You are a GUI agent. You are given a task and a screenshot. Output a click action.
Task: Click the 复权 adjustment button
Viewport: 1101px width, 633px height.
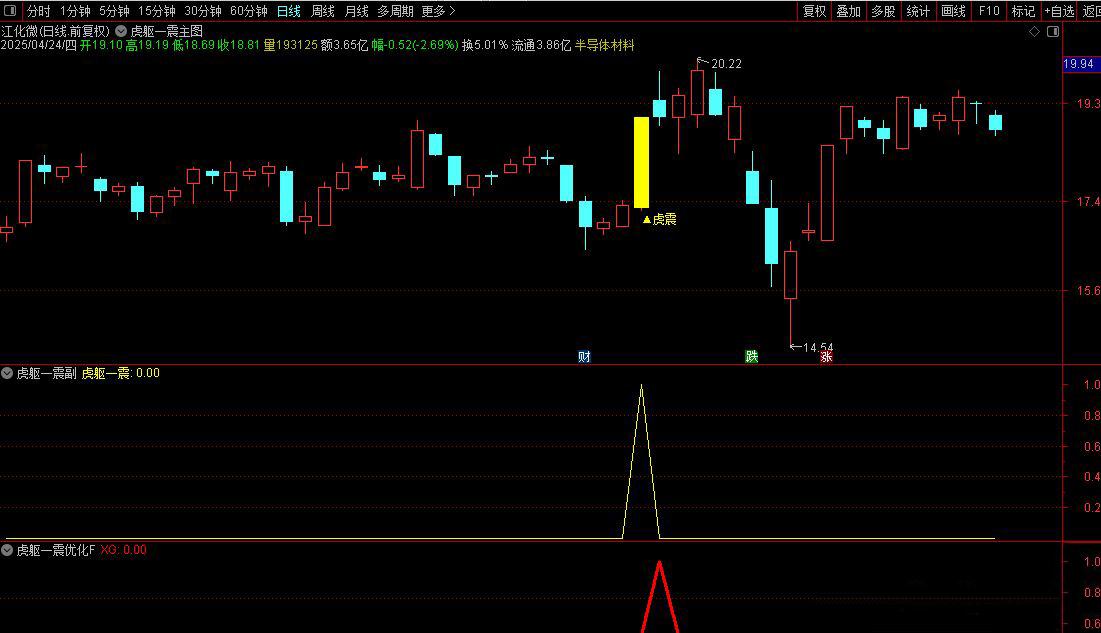coord(815,11)
